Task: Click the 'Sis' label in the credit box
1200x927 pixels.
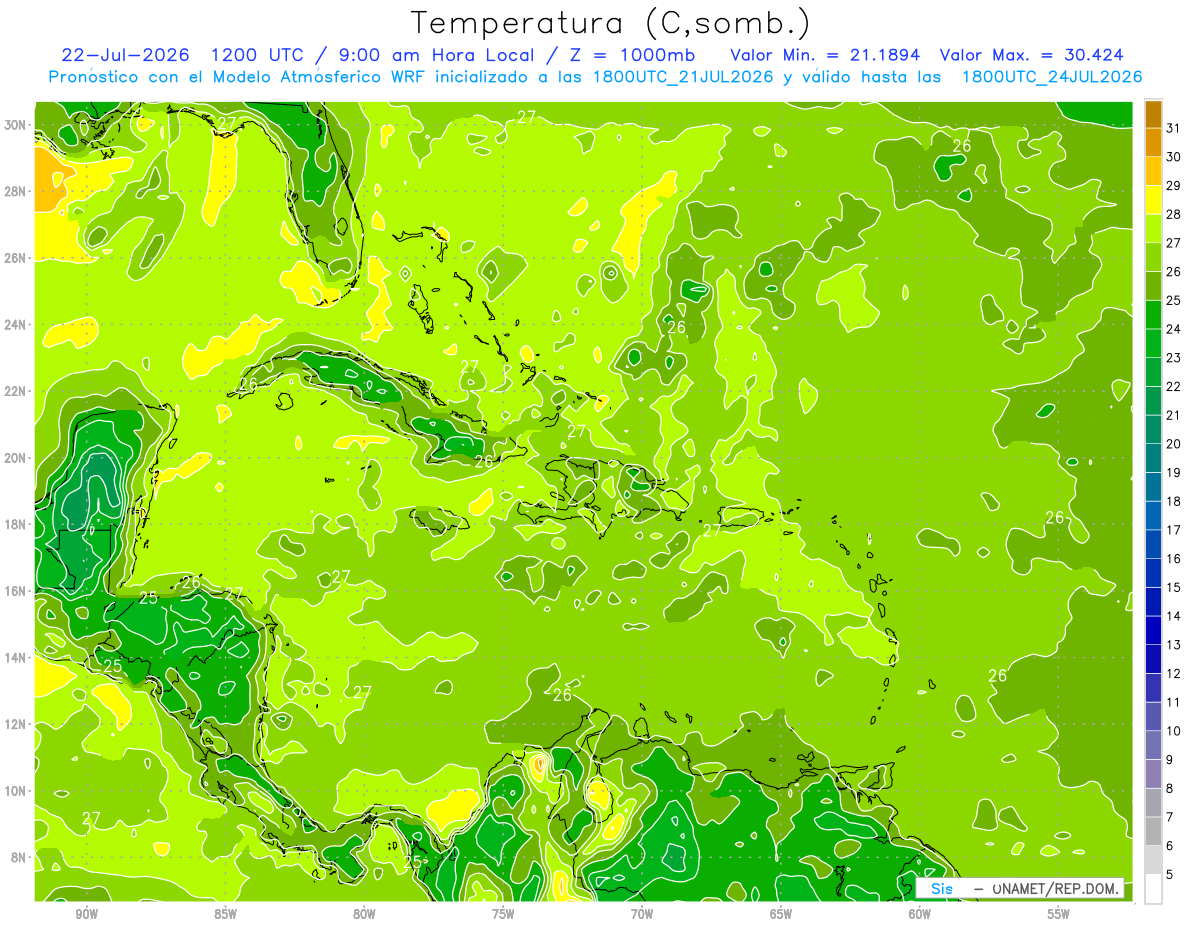Action: pos(942,889)
